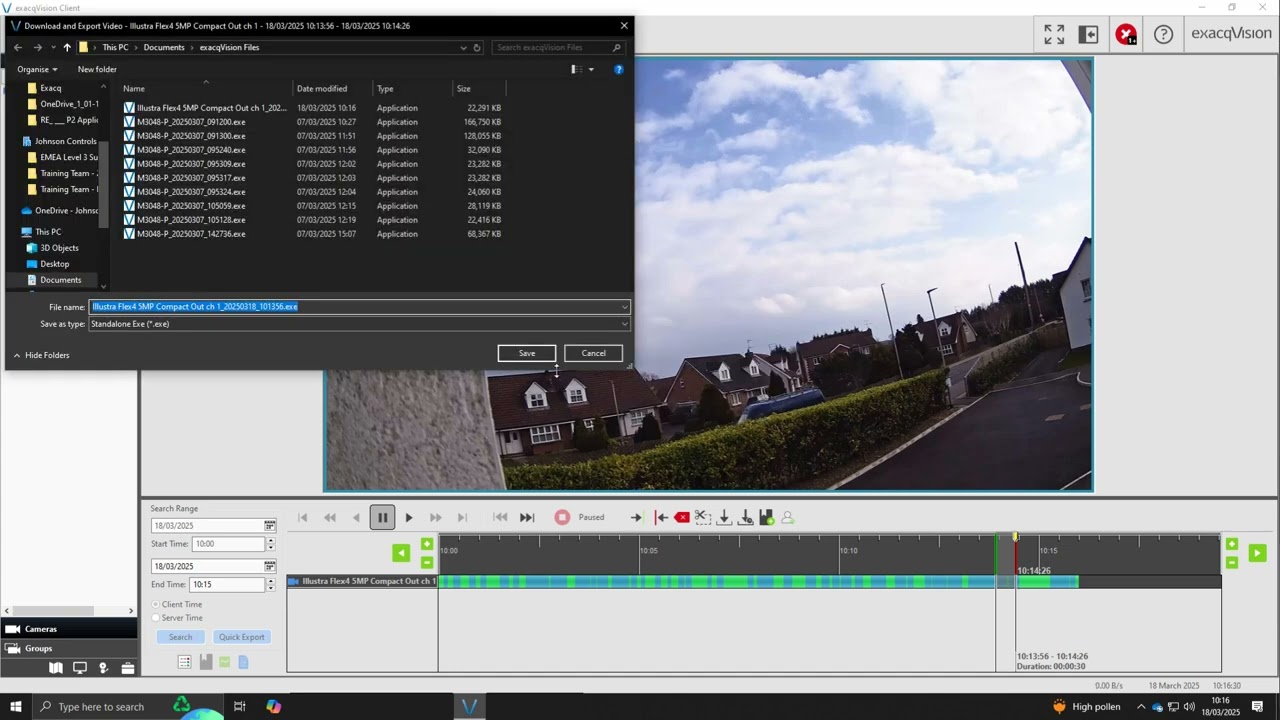The width and height of the screenshot is (1280, 720).
Task: Shift timeline later with right green arrow
Action: [x=1257, y=553]
